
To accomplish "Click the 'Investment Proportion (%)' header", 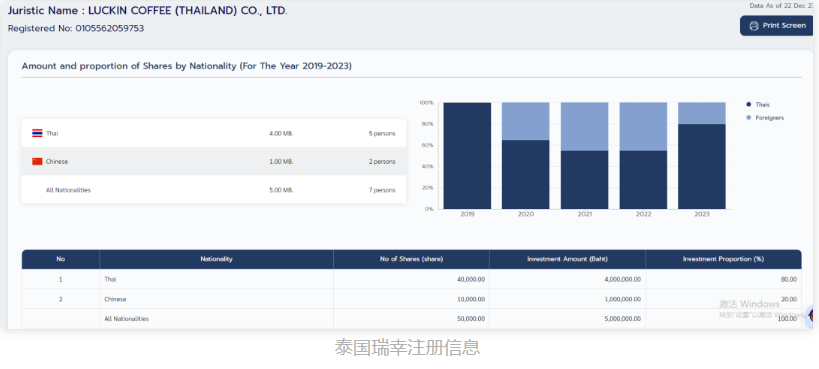I will (723, 259).
